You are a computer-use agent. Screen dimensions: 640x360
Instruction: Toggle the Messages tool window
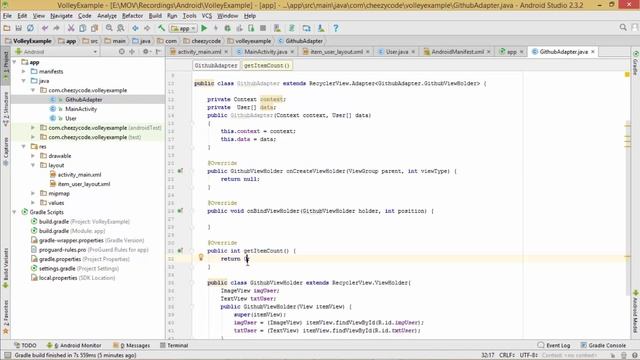[x=131, y=345]
